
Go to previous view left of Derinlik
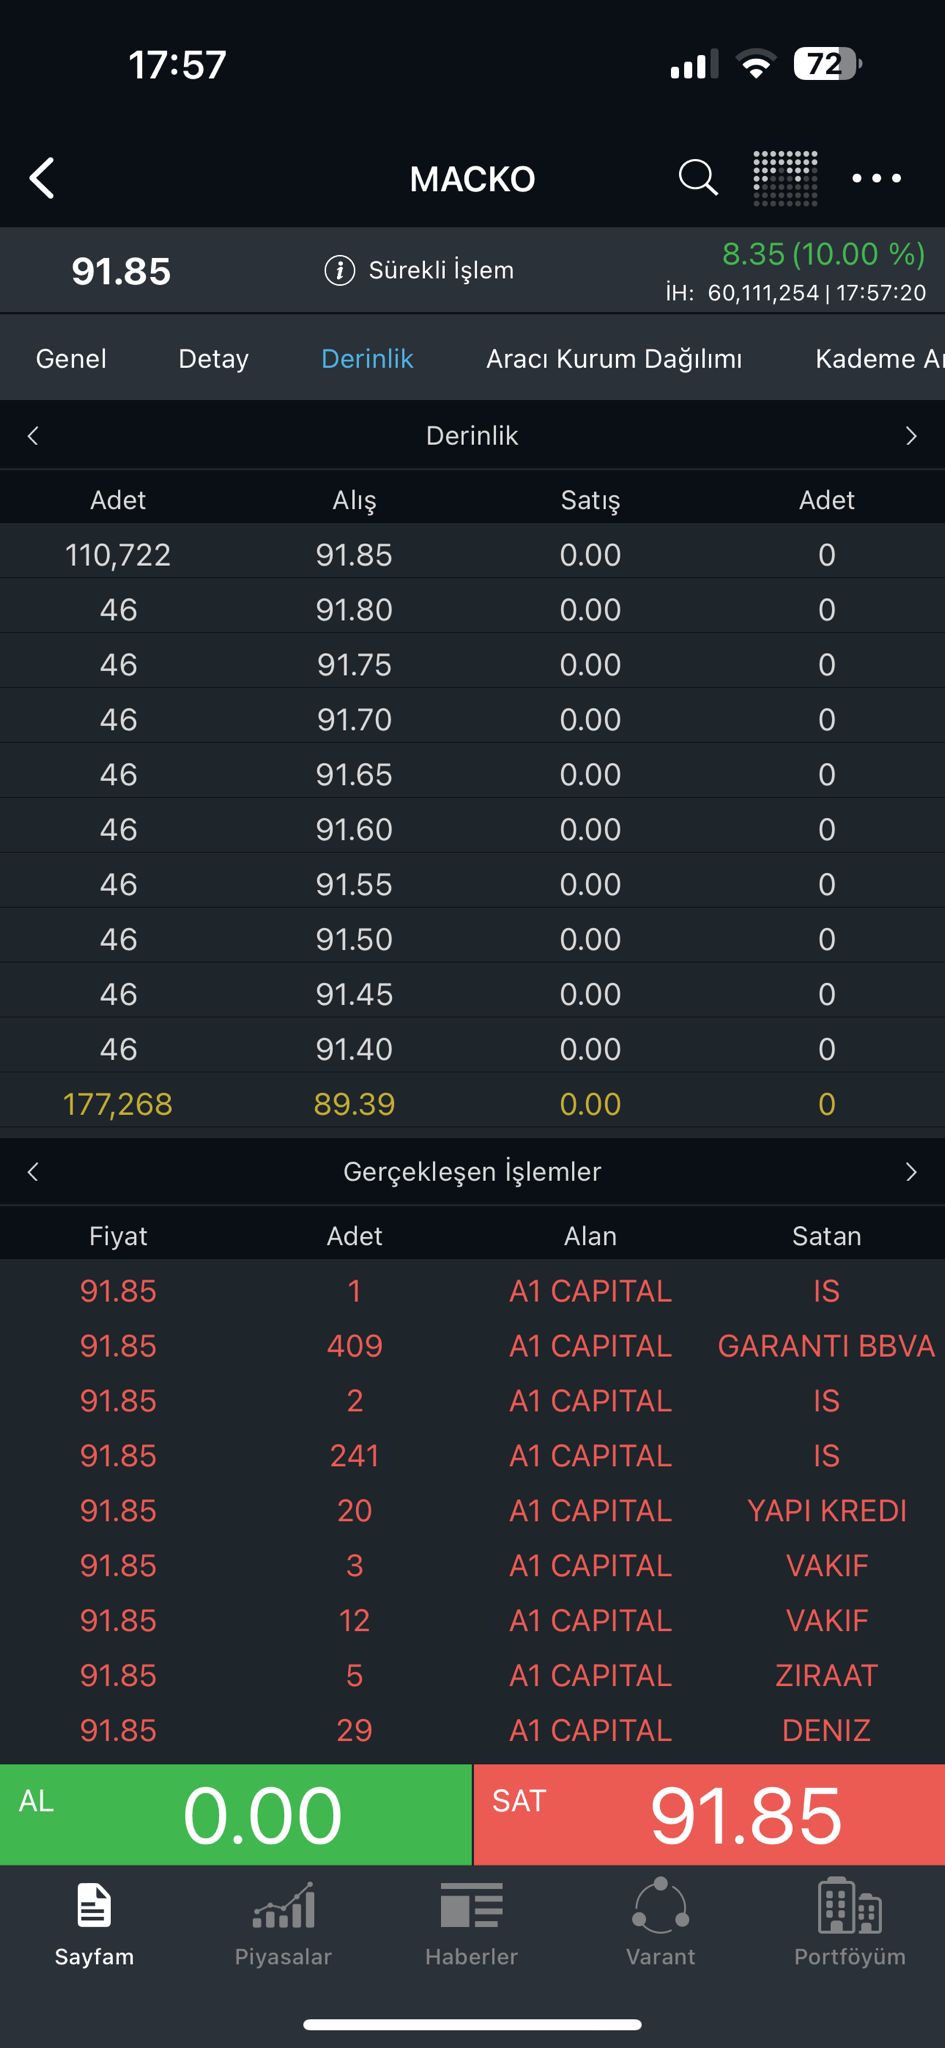tap(33, 436)
